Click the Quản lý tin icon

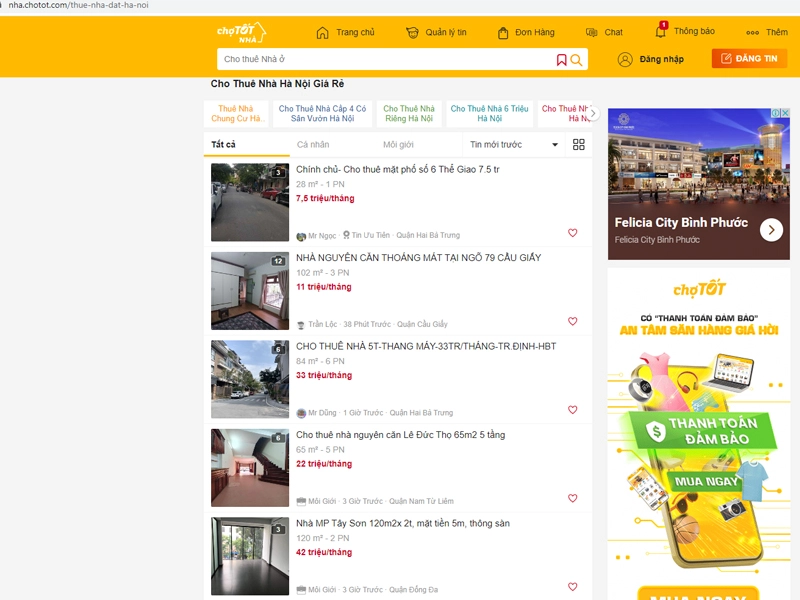pyautogui.click(x=412, y=33)
